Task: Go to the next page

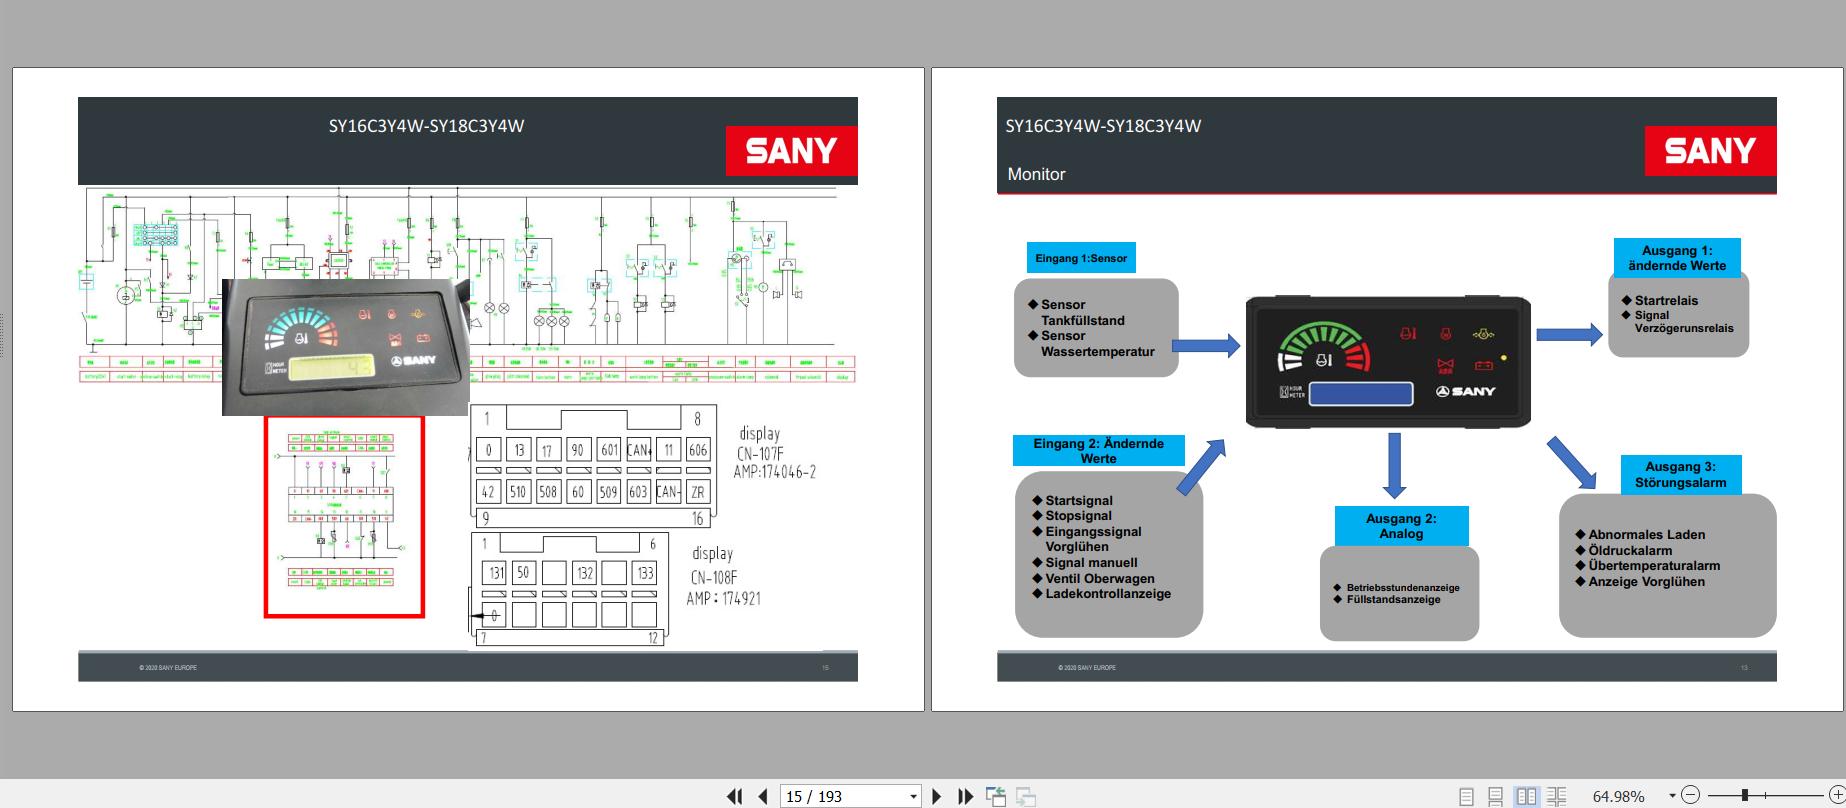Action: click(937, 796)
